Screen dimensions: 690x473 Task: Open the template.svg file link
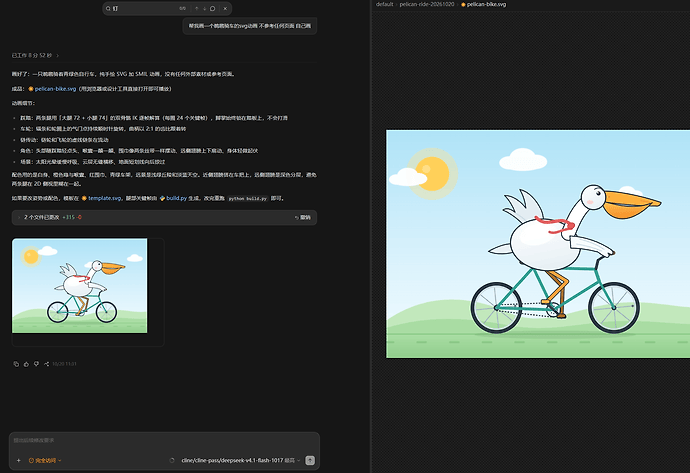point(104,198)
